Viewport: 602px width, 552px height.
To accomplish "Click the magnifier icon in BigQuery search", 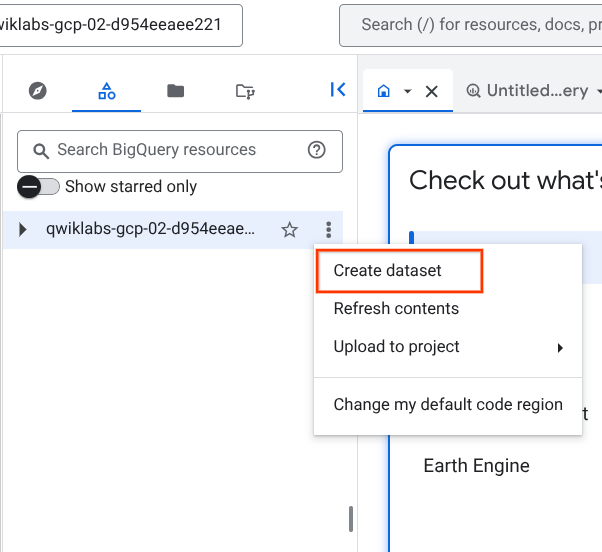I will click(41, 151).
